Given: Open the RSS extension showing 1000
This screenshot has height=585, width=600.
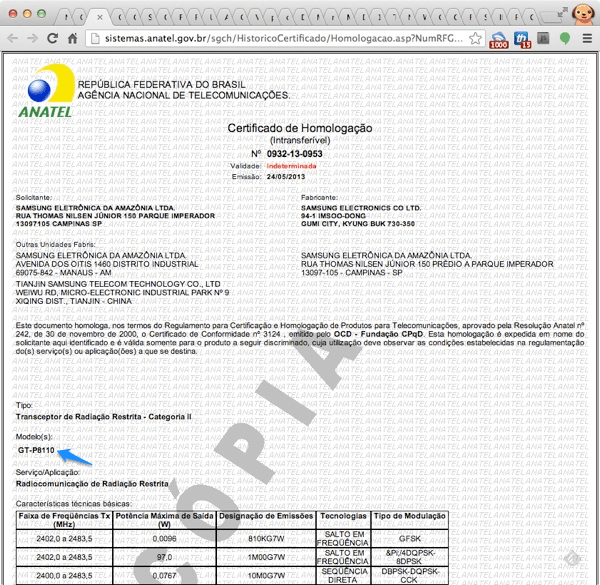Looking at the screenshot, I should point(499,40).
